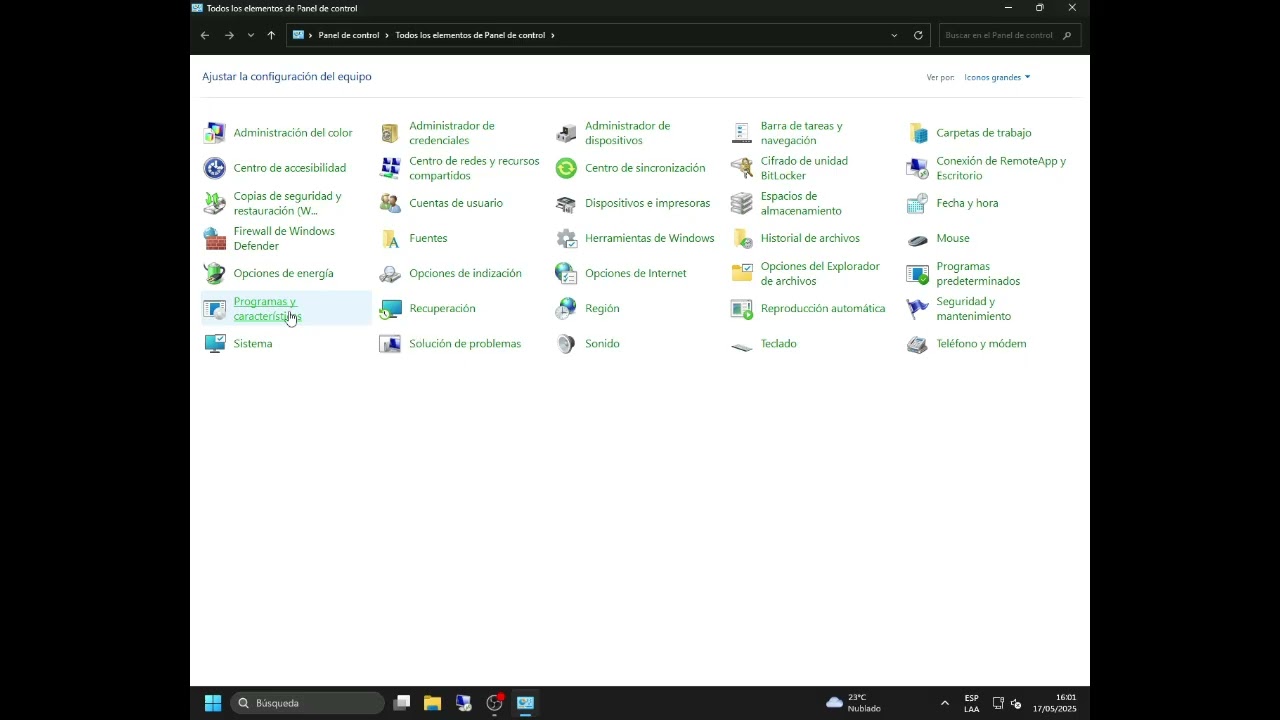Open the Sonido speaker icon
Screen dimensions: 1280x720
(566, 343)
